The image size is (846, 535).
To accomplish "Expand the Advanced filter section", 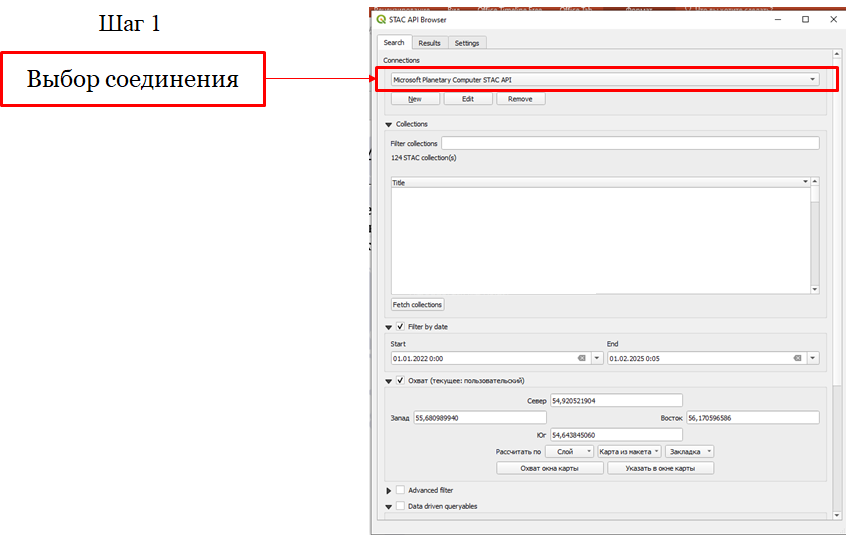I will (x=388, y=491).
